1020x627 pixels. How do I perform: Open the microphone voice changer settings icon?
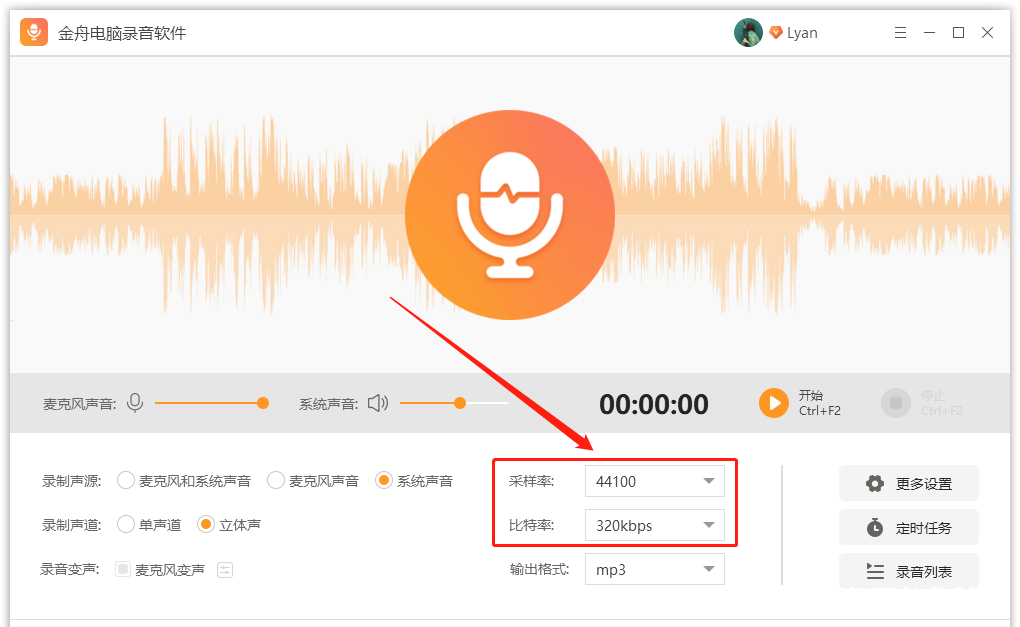[x=225, y=570]
